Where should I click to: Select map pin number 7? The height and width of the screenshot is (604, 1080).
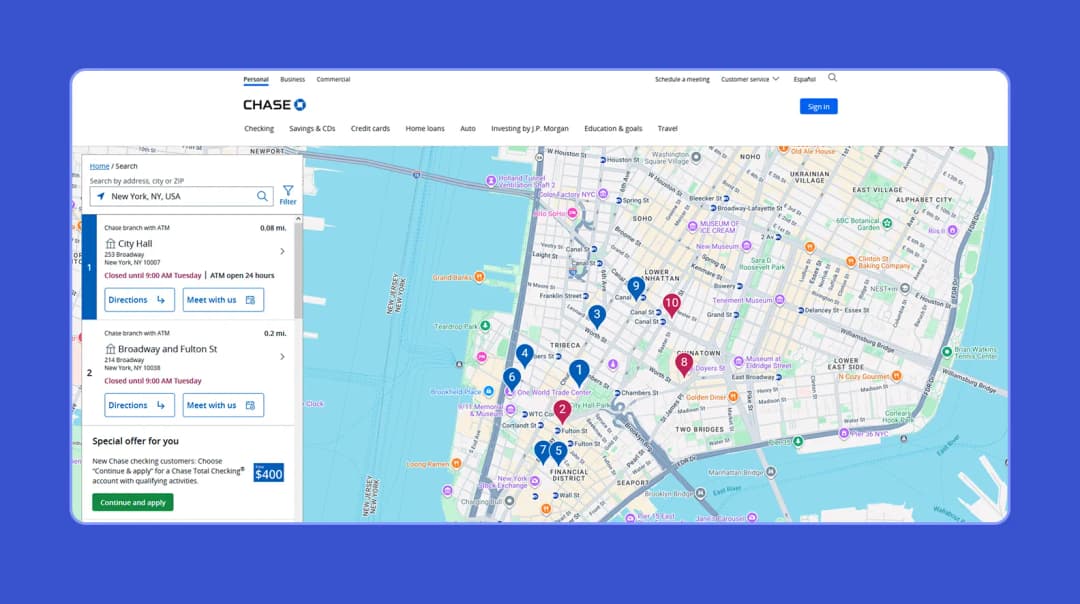click(x=542, y=452)
